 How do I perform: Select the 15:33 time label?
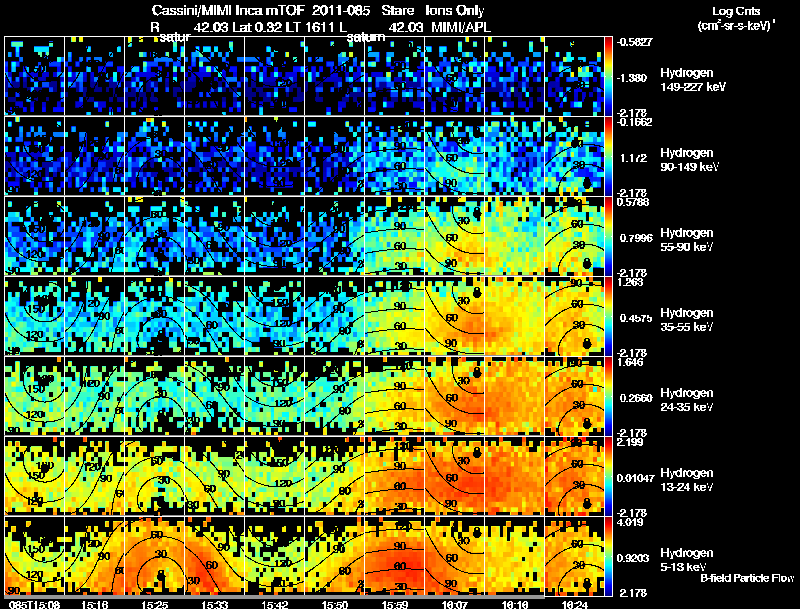[214, 604]
